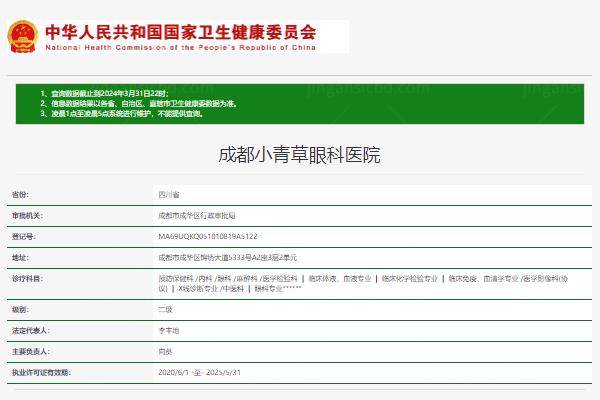Click the 省份 field label
The width and height of the screenshot is (600, 400).
(x=20, y=195)
